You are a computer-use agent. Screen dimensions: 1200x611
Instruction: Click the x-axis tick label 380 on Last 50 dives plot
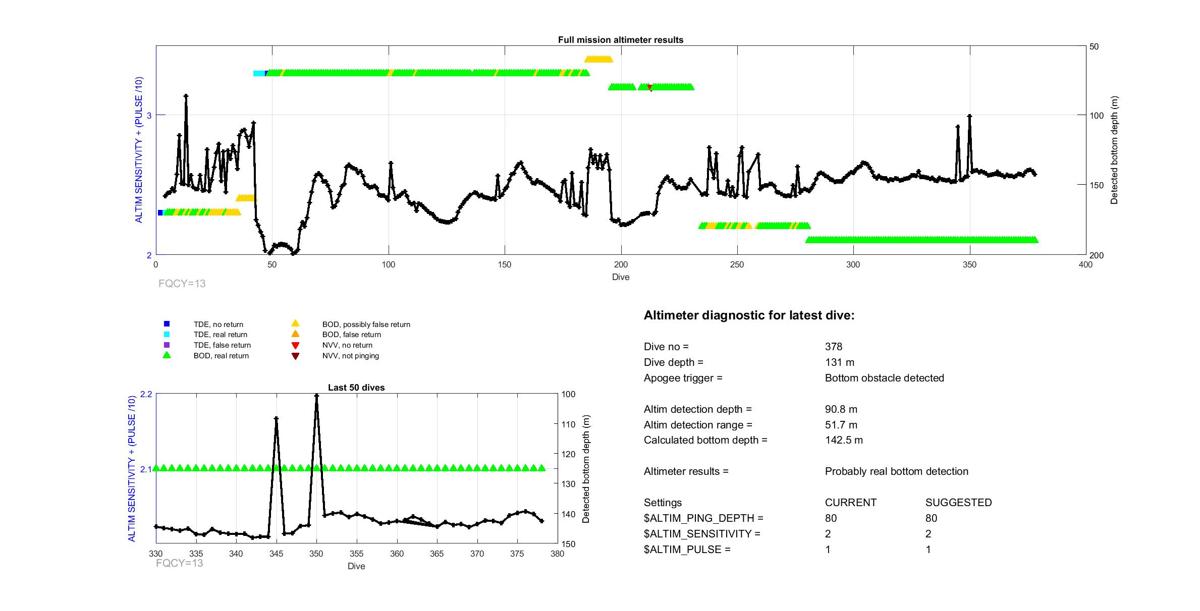pyautogui.click(x=557, y=553)
